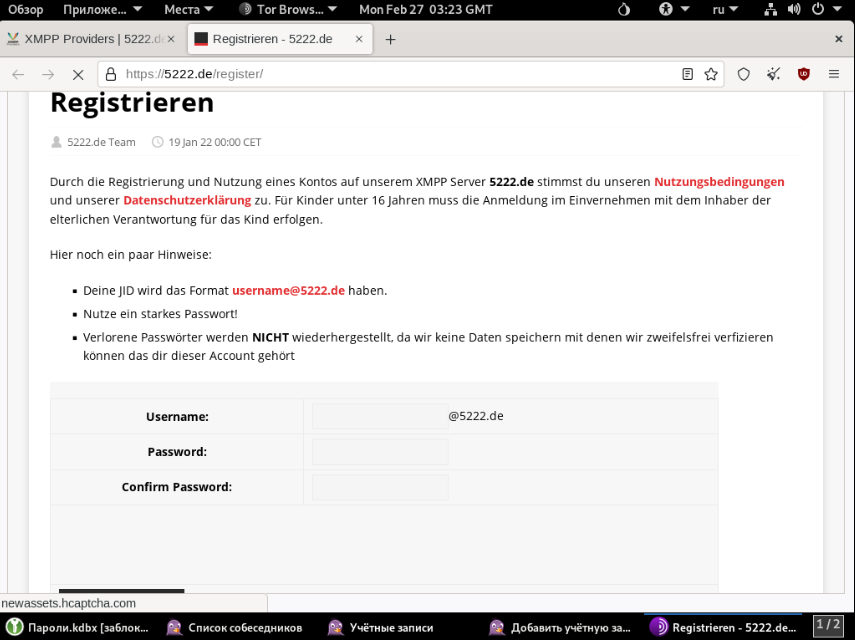Open a new browser tab
Image resolution: width=855 pixels, height=640 pixels.
[390, 39]
